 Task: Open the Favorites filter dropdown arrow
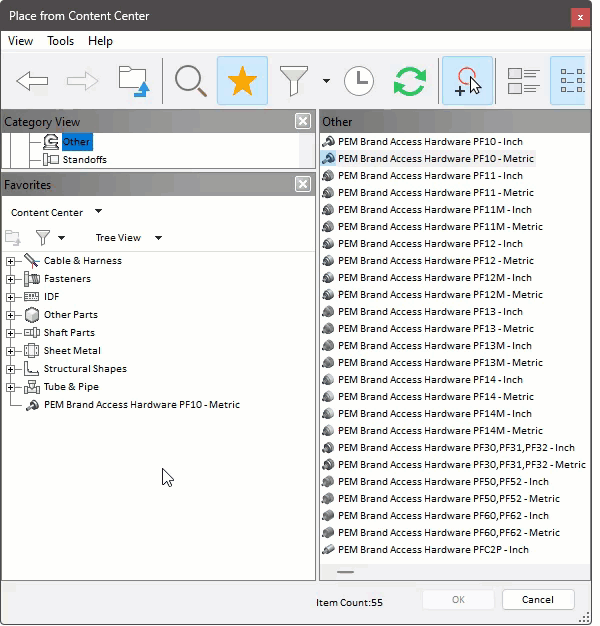(x=61, y=238)
